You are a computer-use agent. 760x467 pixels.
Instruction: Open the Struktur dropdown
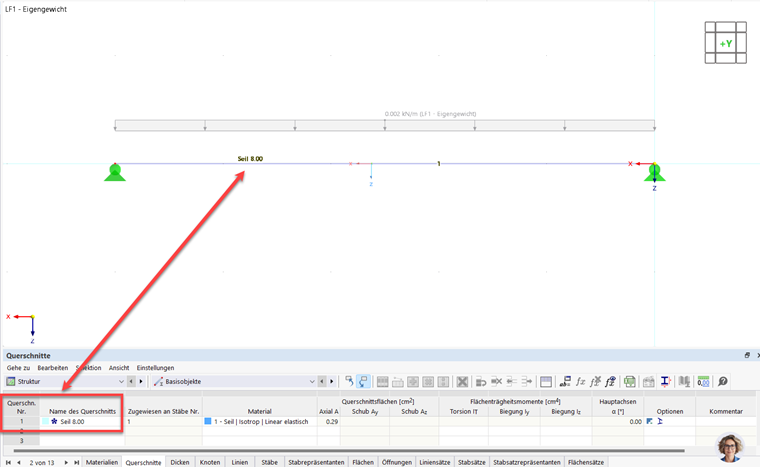[121, 382]
